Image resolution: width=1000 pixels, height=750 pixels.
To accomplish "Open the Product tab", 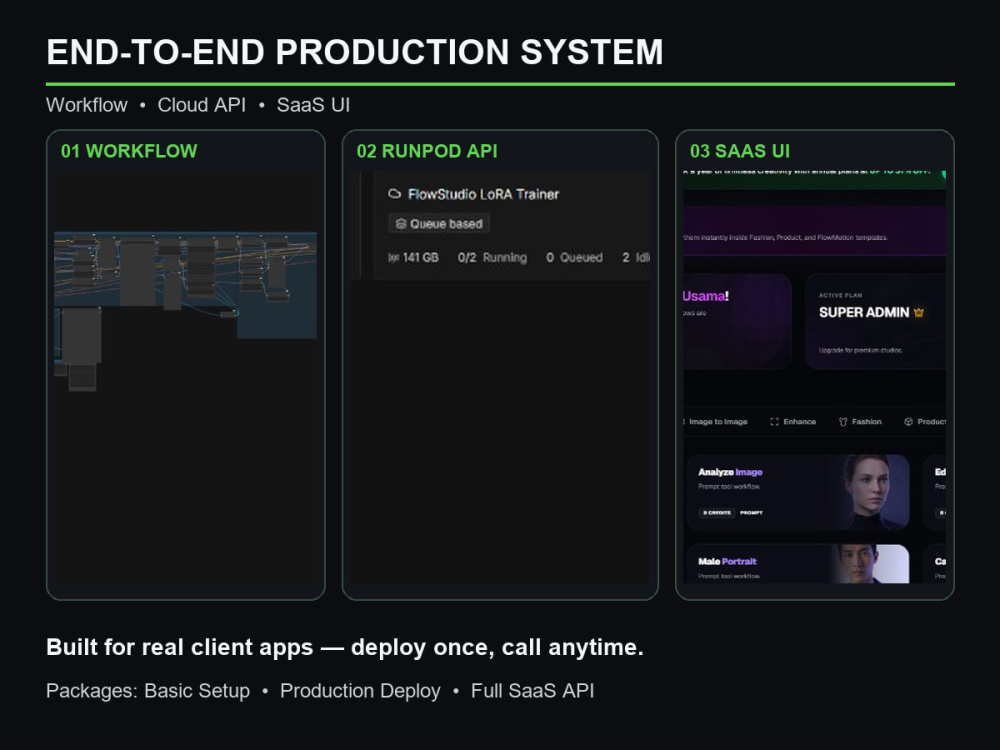I will point(925,422).
